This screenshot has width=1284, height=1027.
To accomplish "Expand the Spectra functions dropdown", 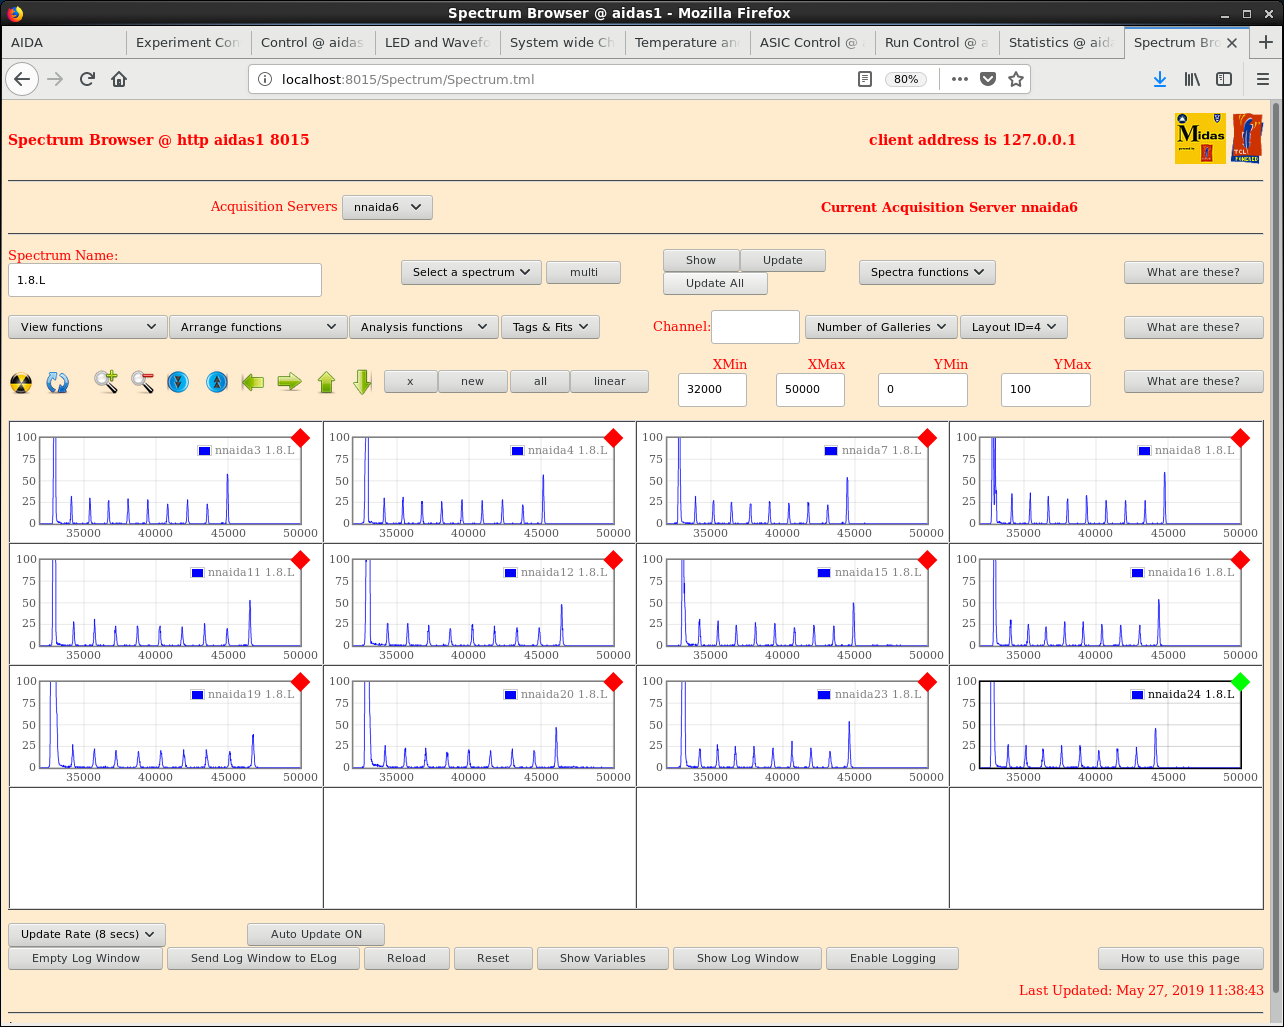I will (927, 272).
